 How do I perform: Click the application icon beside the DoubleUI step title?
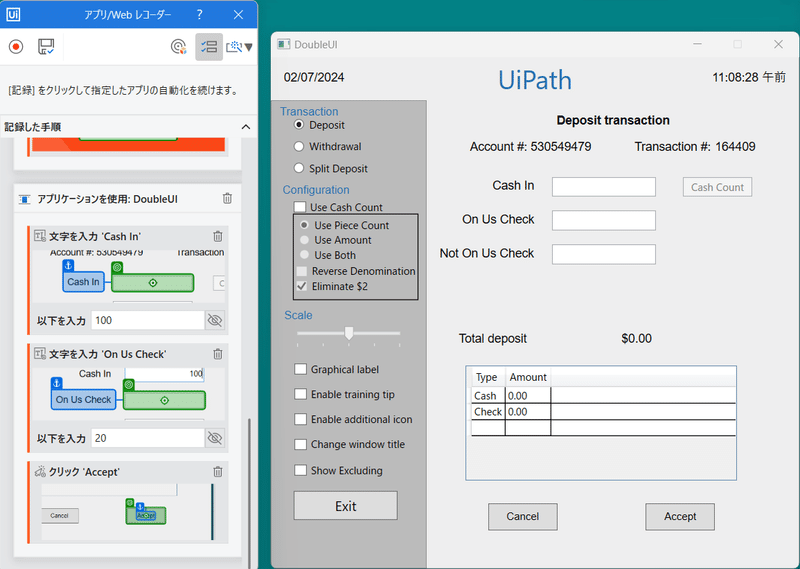click(24, 199)
